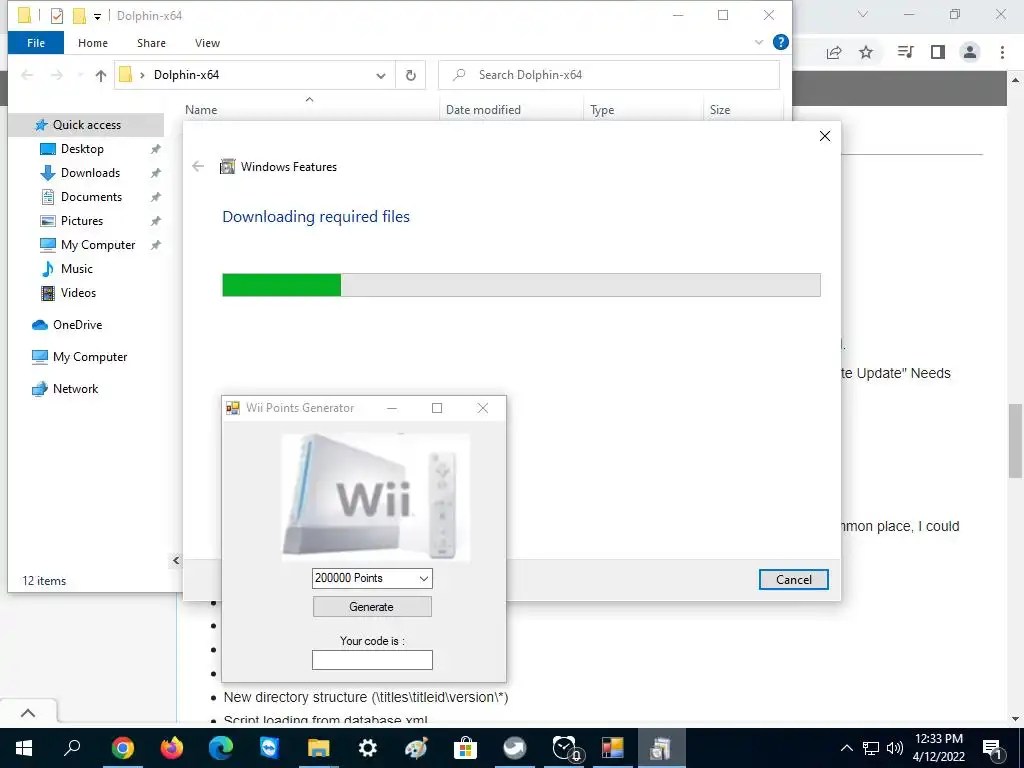This screenshot has width=1024, height=768.
Task: Open Chrome media control icon
Action: point(905,52)
